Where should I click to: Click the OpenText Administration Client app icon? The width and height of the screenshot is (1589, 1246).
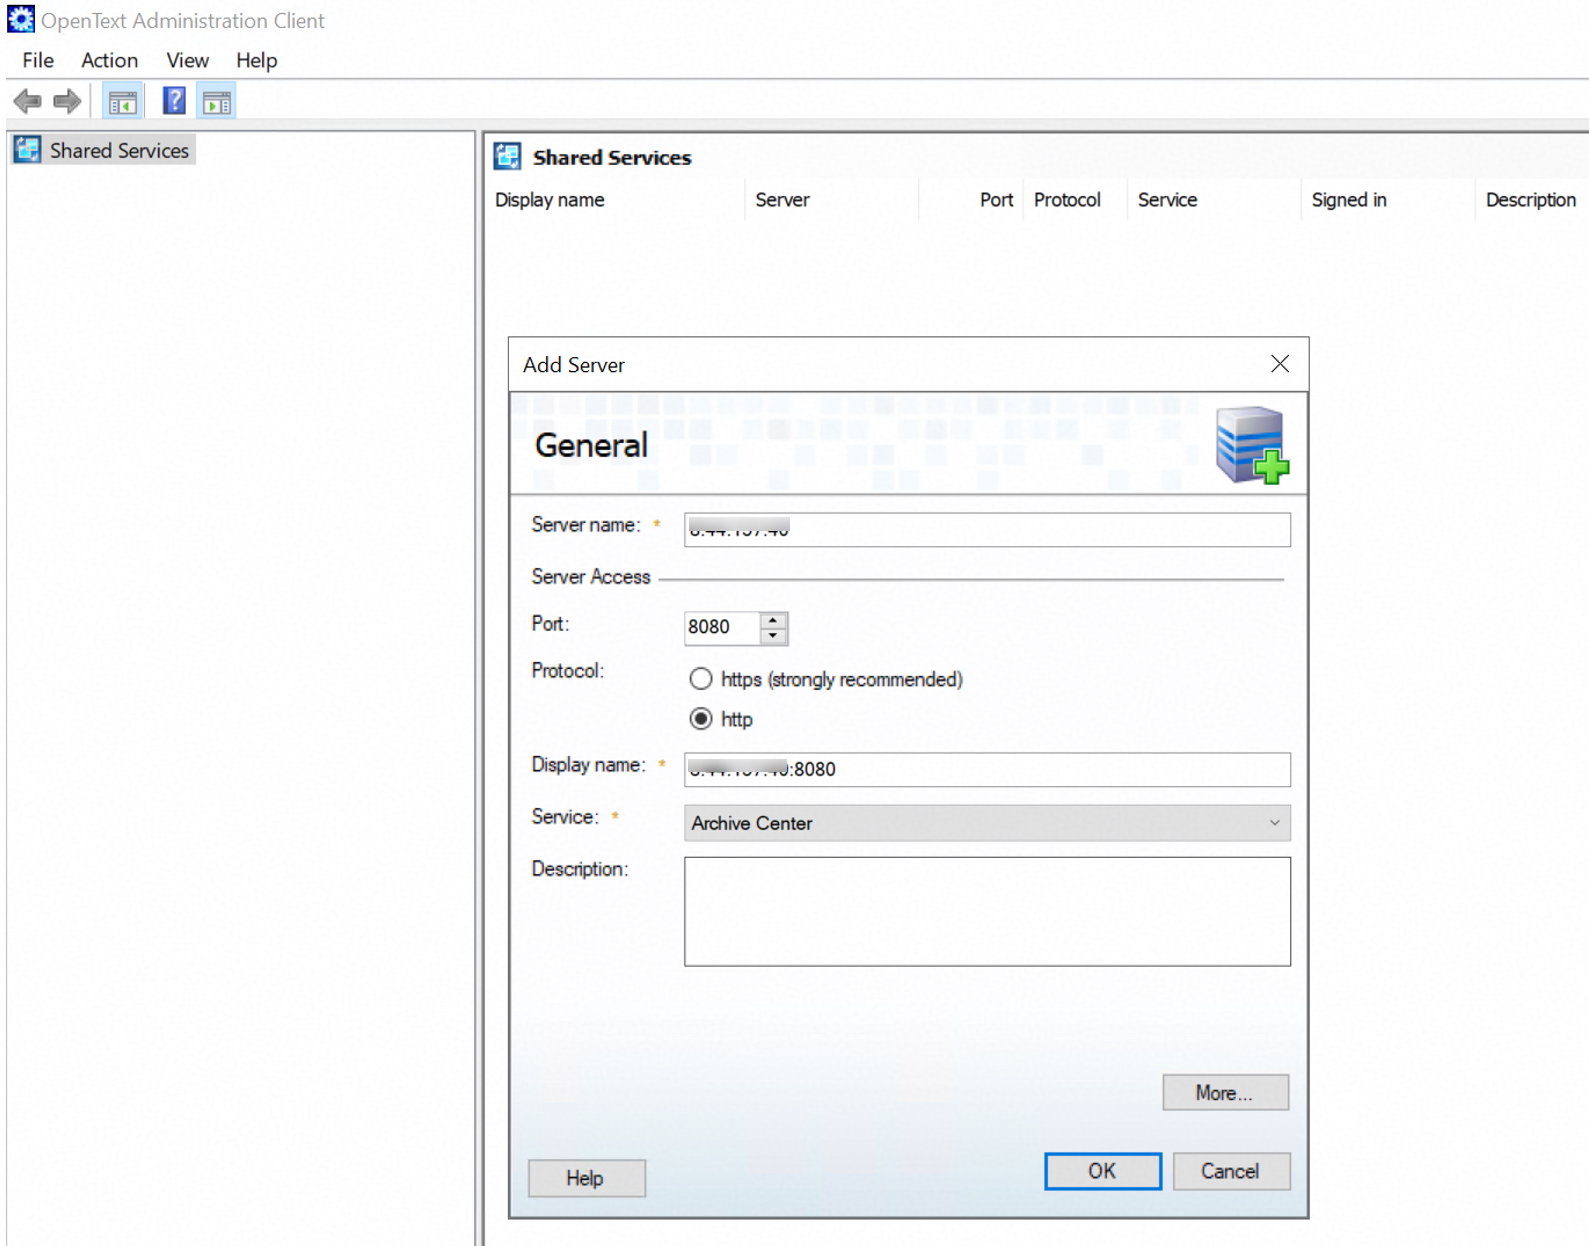pyautogui.click(x=20, y=19)
